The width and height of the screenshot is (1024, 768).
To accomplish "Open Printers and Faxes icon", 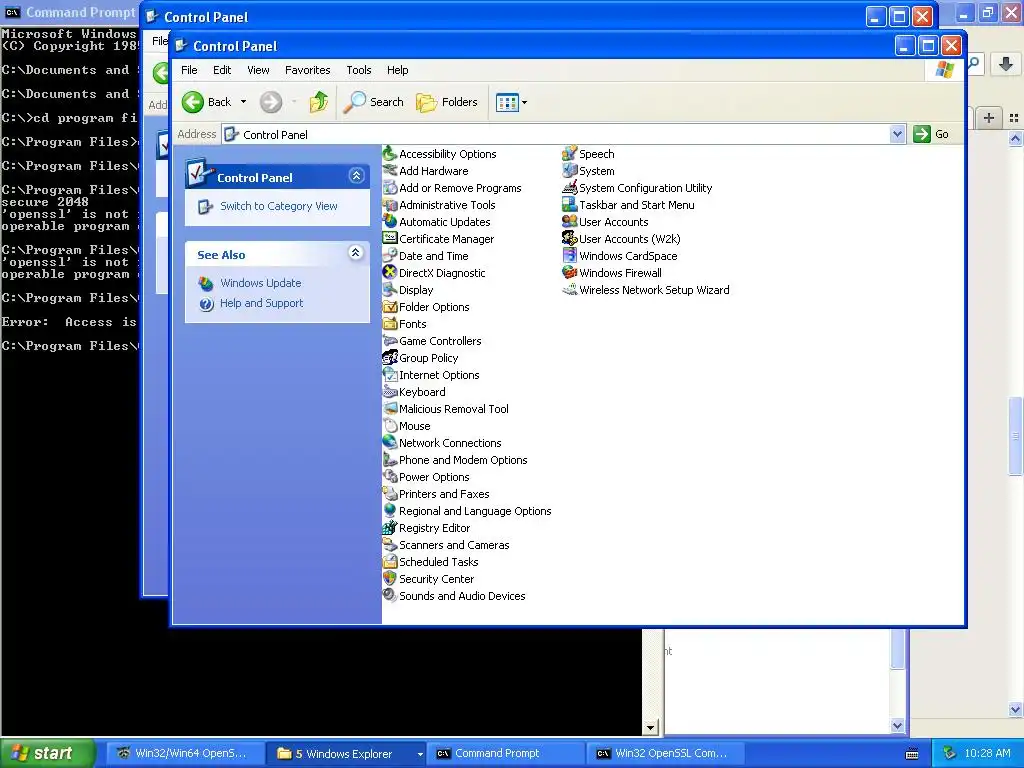I will click(x=390, y=493).
